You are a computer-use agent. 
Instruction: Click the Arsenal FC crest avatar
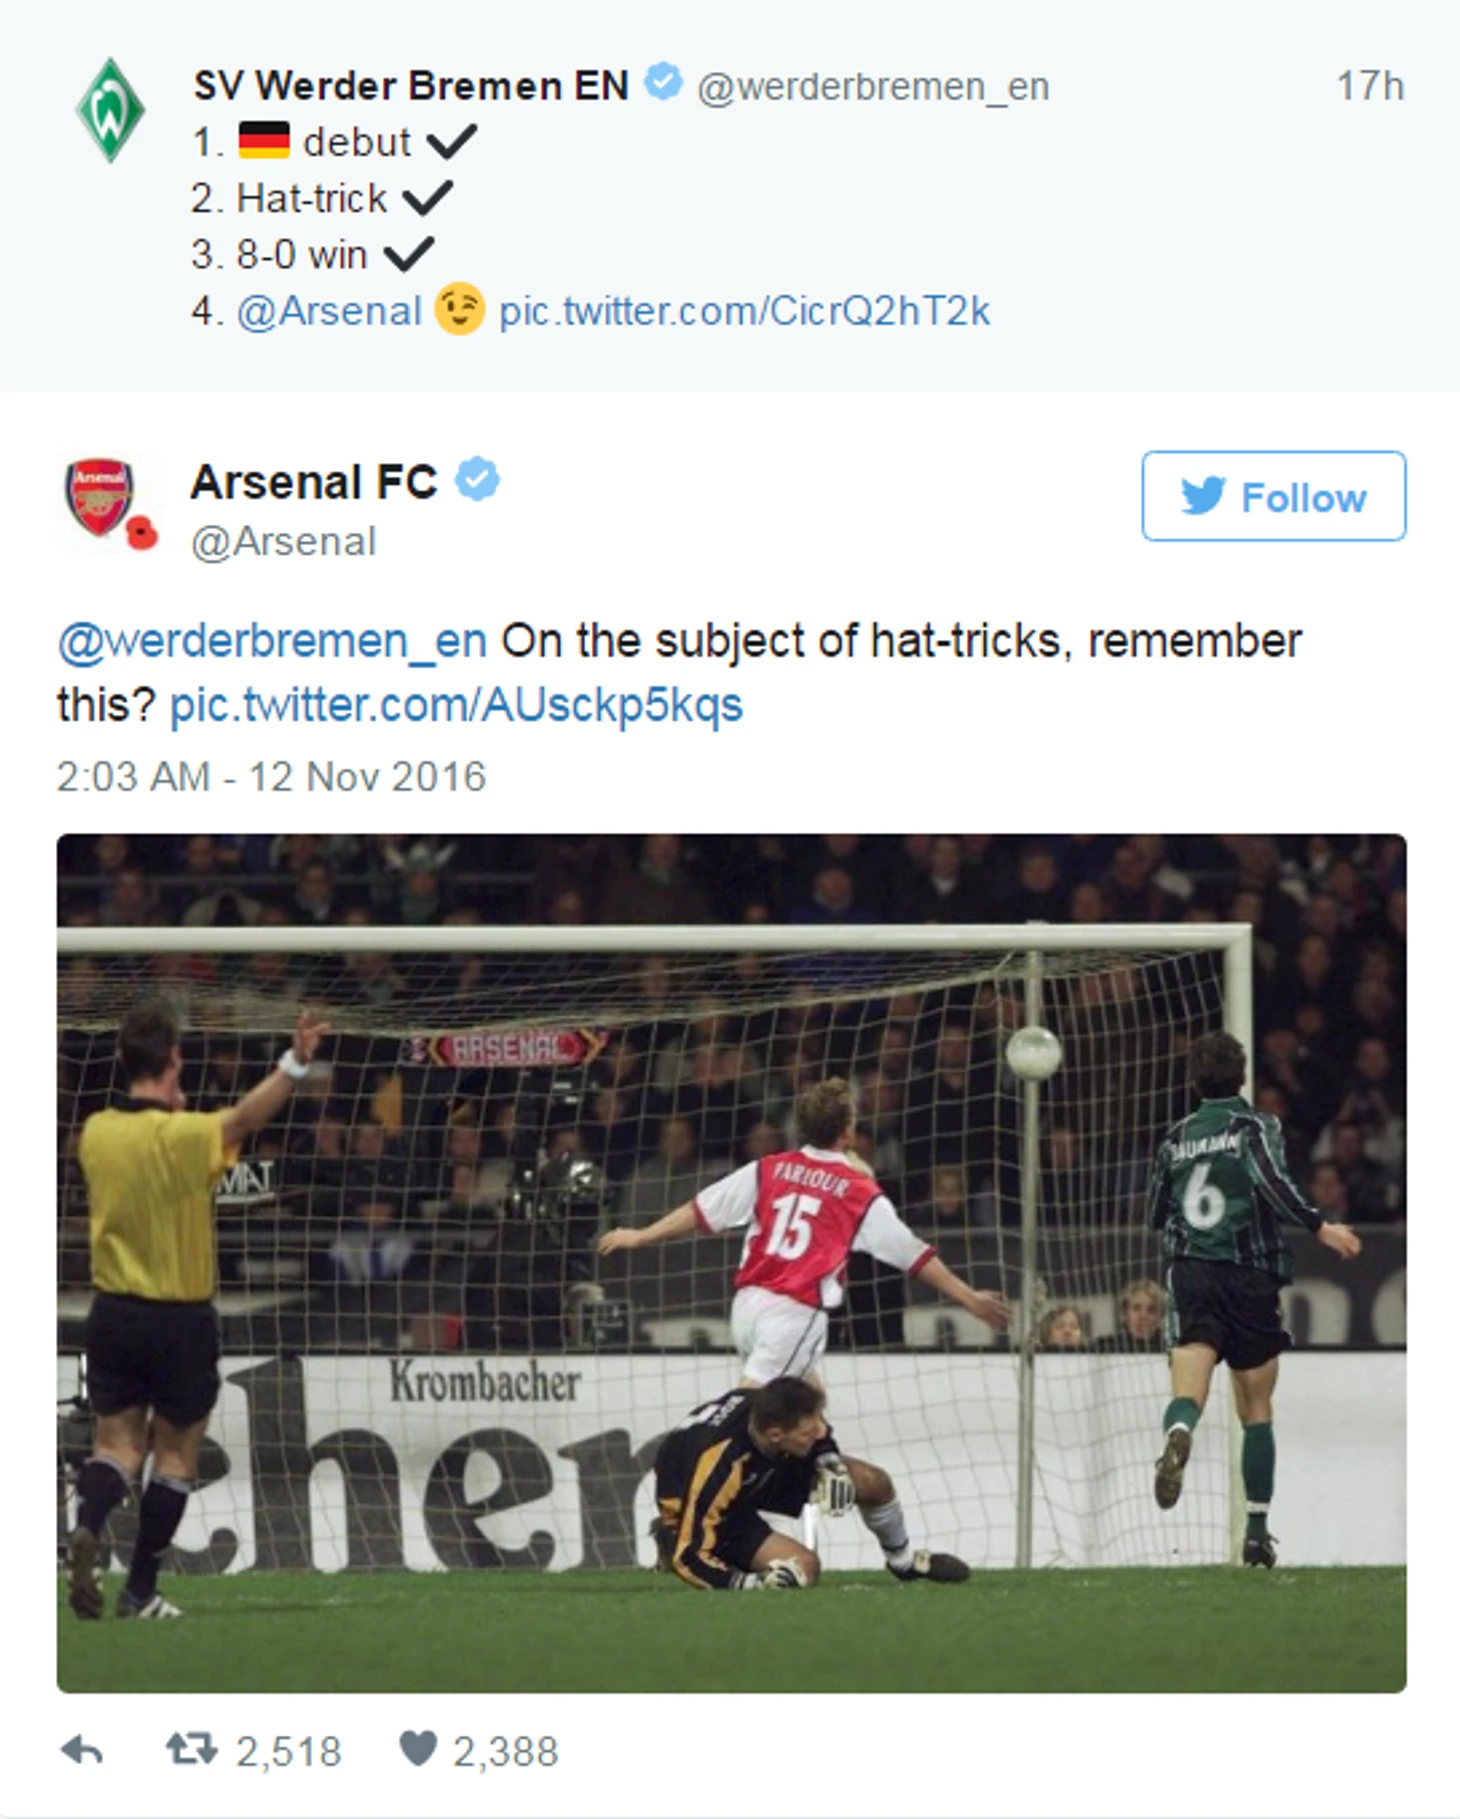[x=100, y=495]
